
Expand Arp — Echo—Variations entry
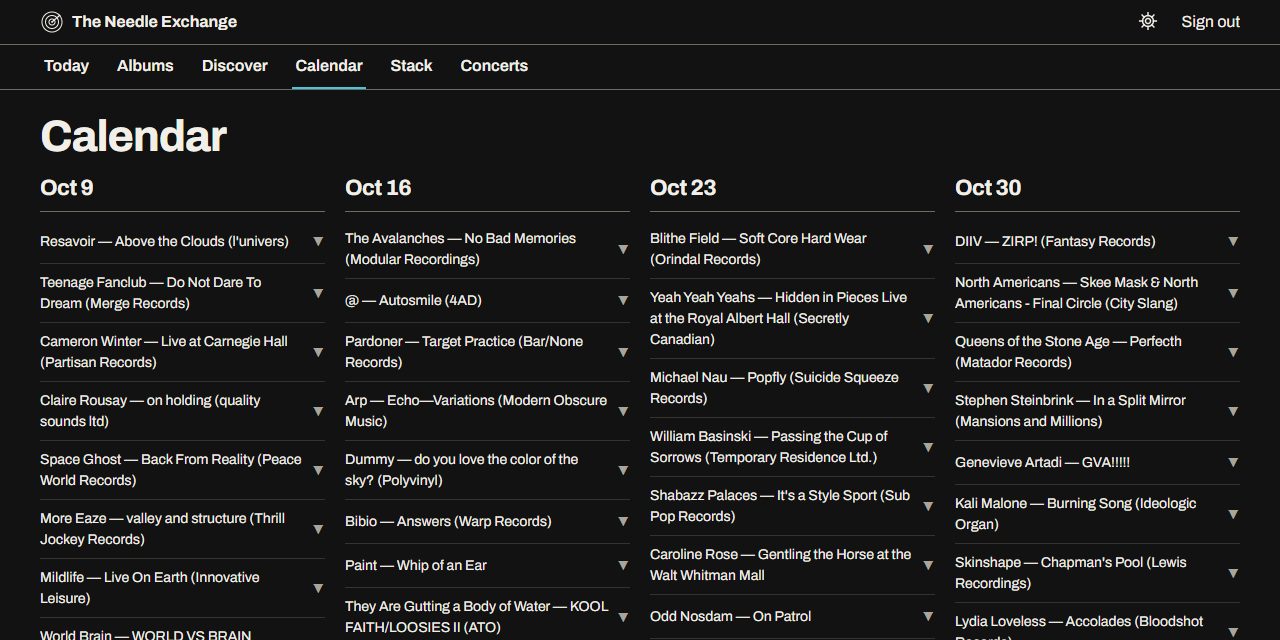click(487, 411)
